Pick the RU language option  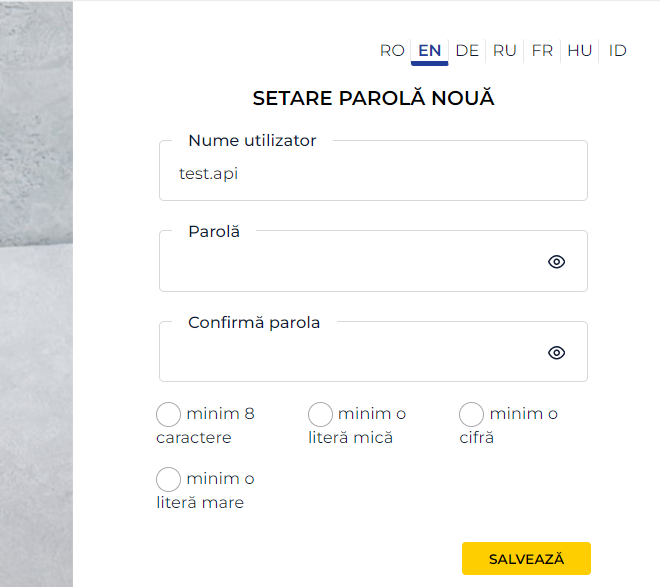[x=505, y=50]
